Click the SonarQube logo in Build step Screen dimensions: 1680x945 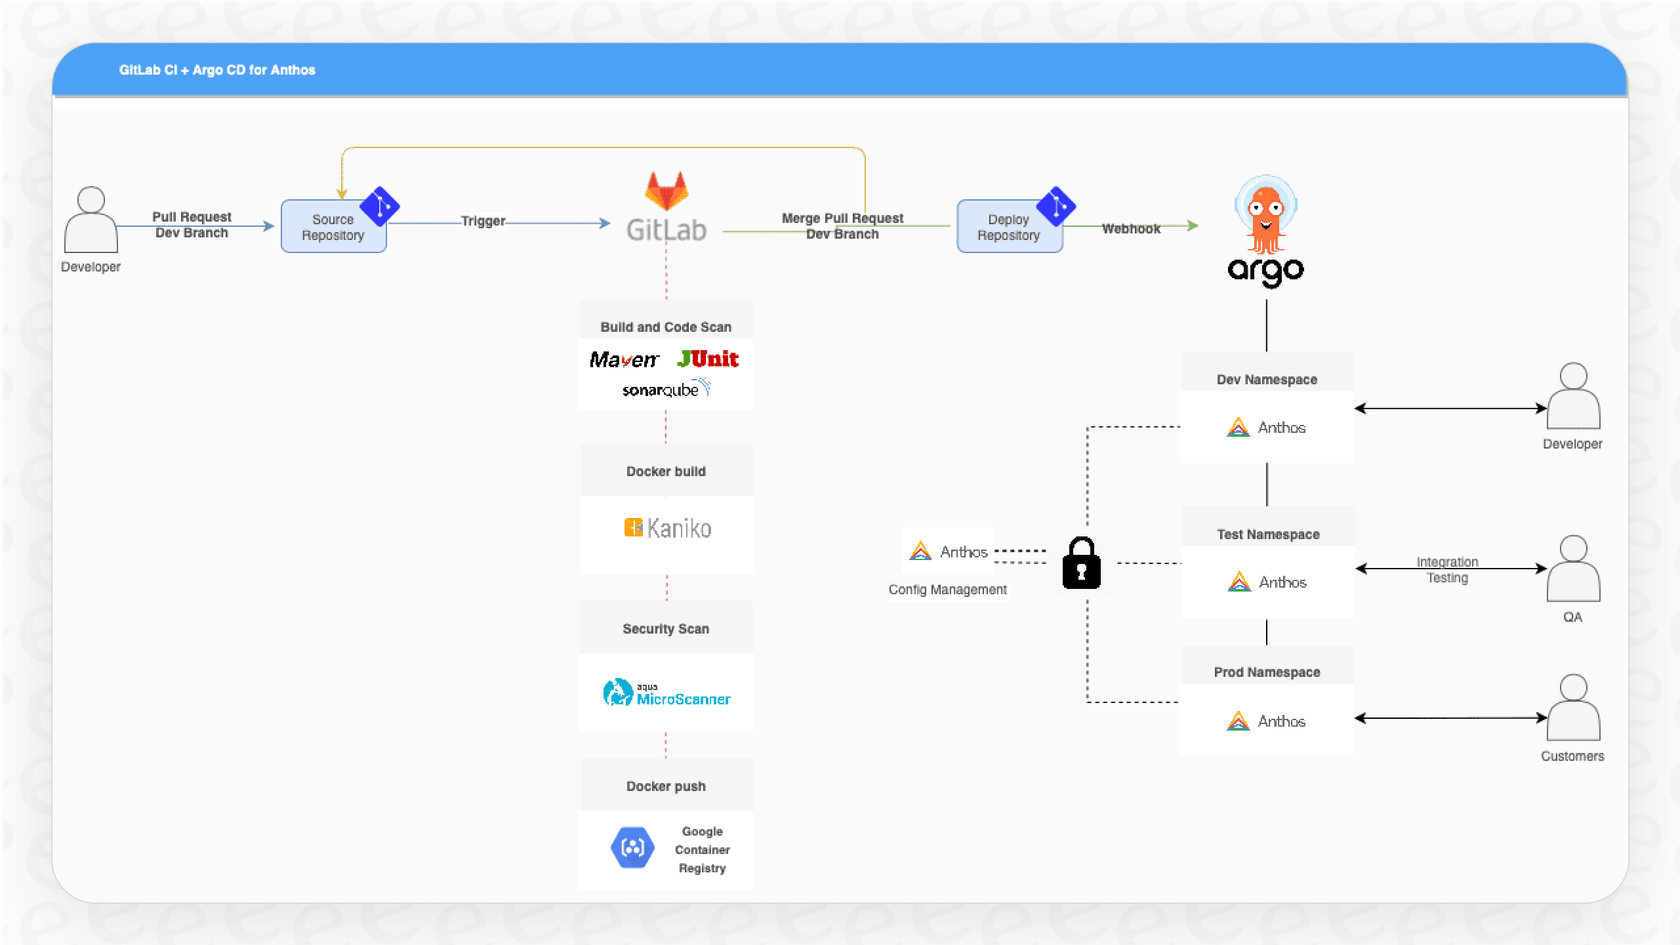point(663,391)
